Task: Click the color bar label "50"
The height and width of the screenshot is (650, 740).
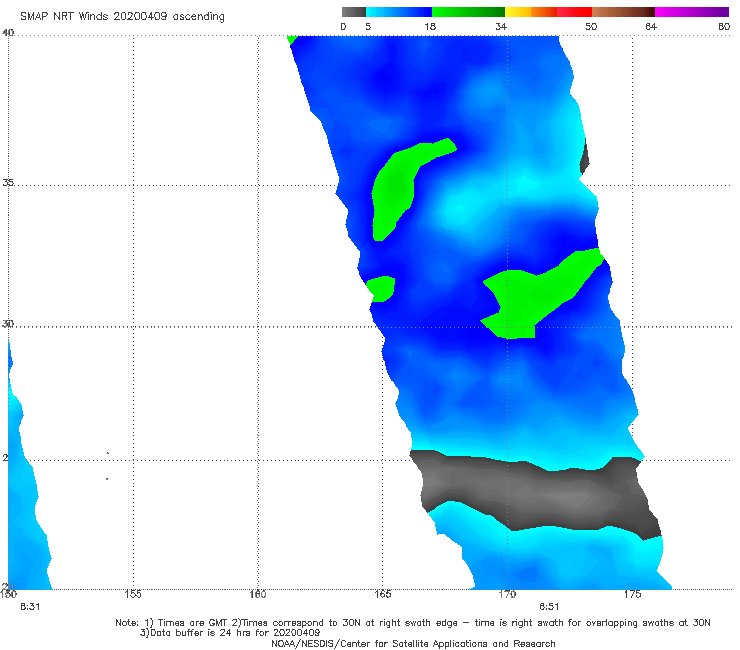Action: tap(591, 26)
